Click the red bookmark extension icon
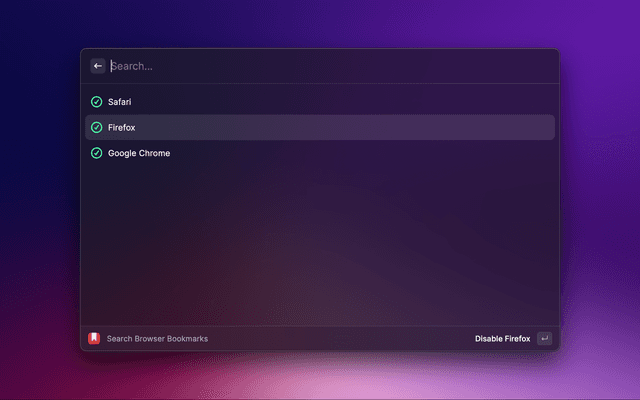Image resolution: width=640 pixels, height=400 pixels. [x=94, y=339]
